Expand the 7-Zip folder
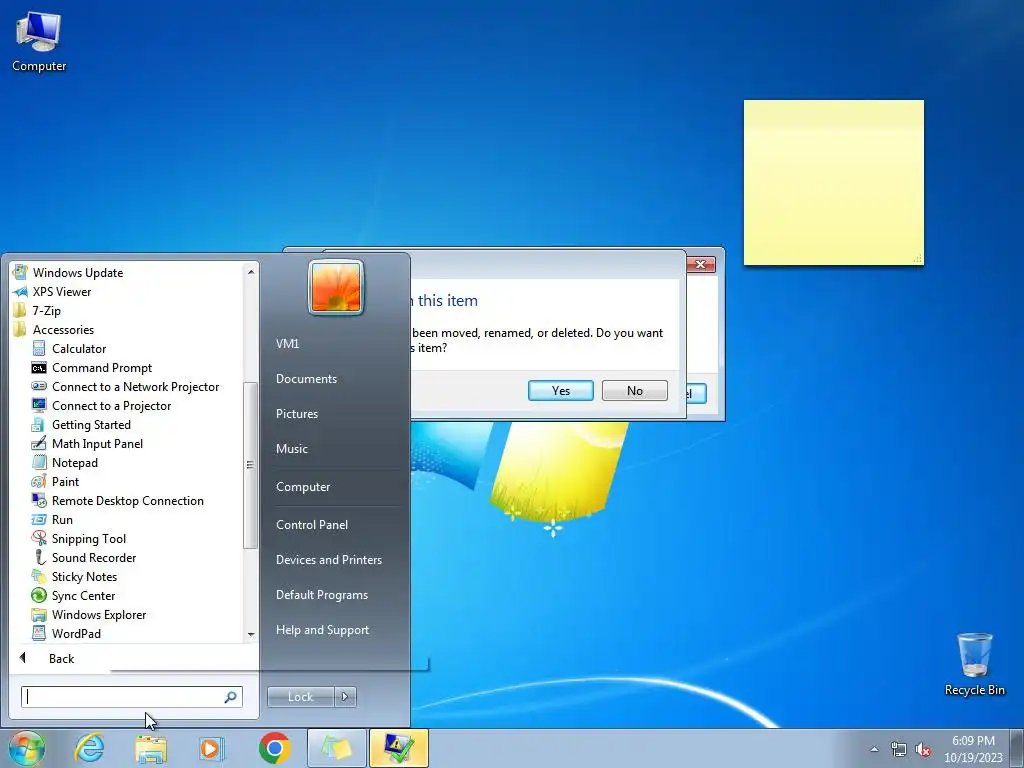Screen dimensions: 1024x768 click(x=46, y=310)
